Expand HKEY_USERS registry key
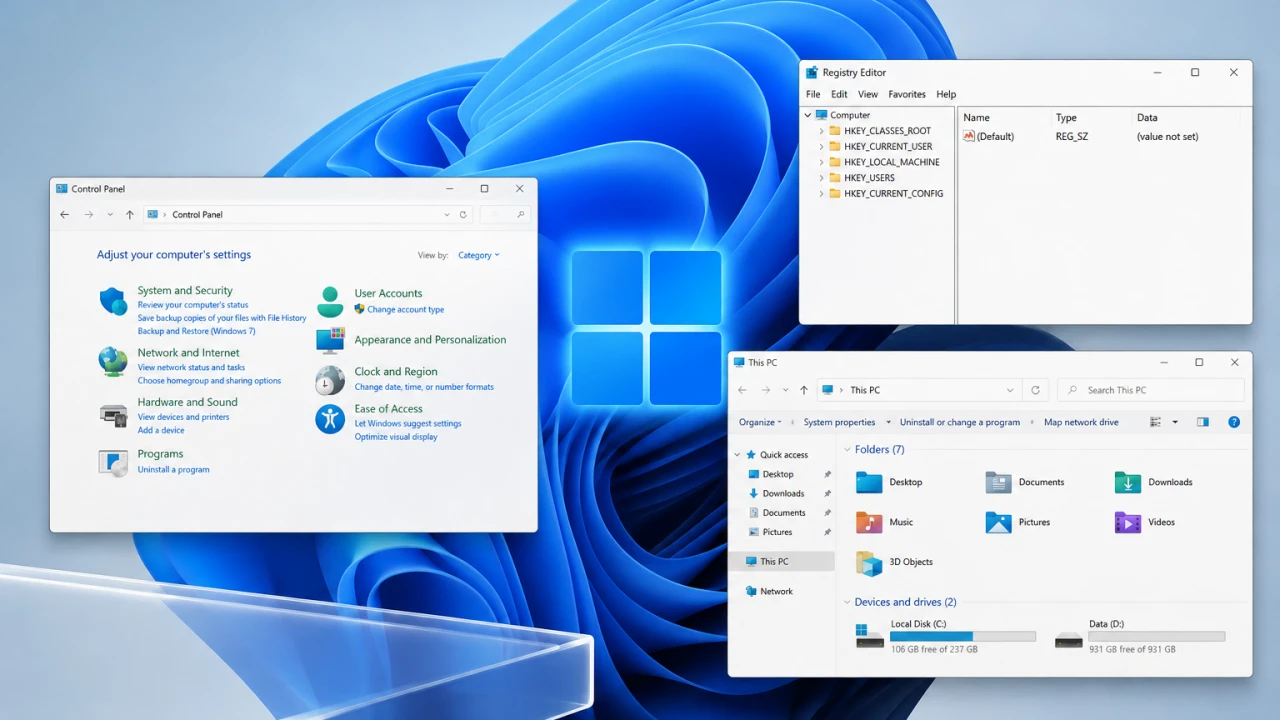1280x720 pixels. (x=822, y=178)
